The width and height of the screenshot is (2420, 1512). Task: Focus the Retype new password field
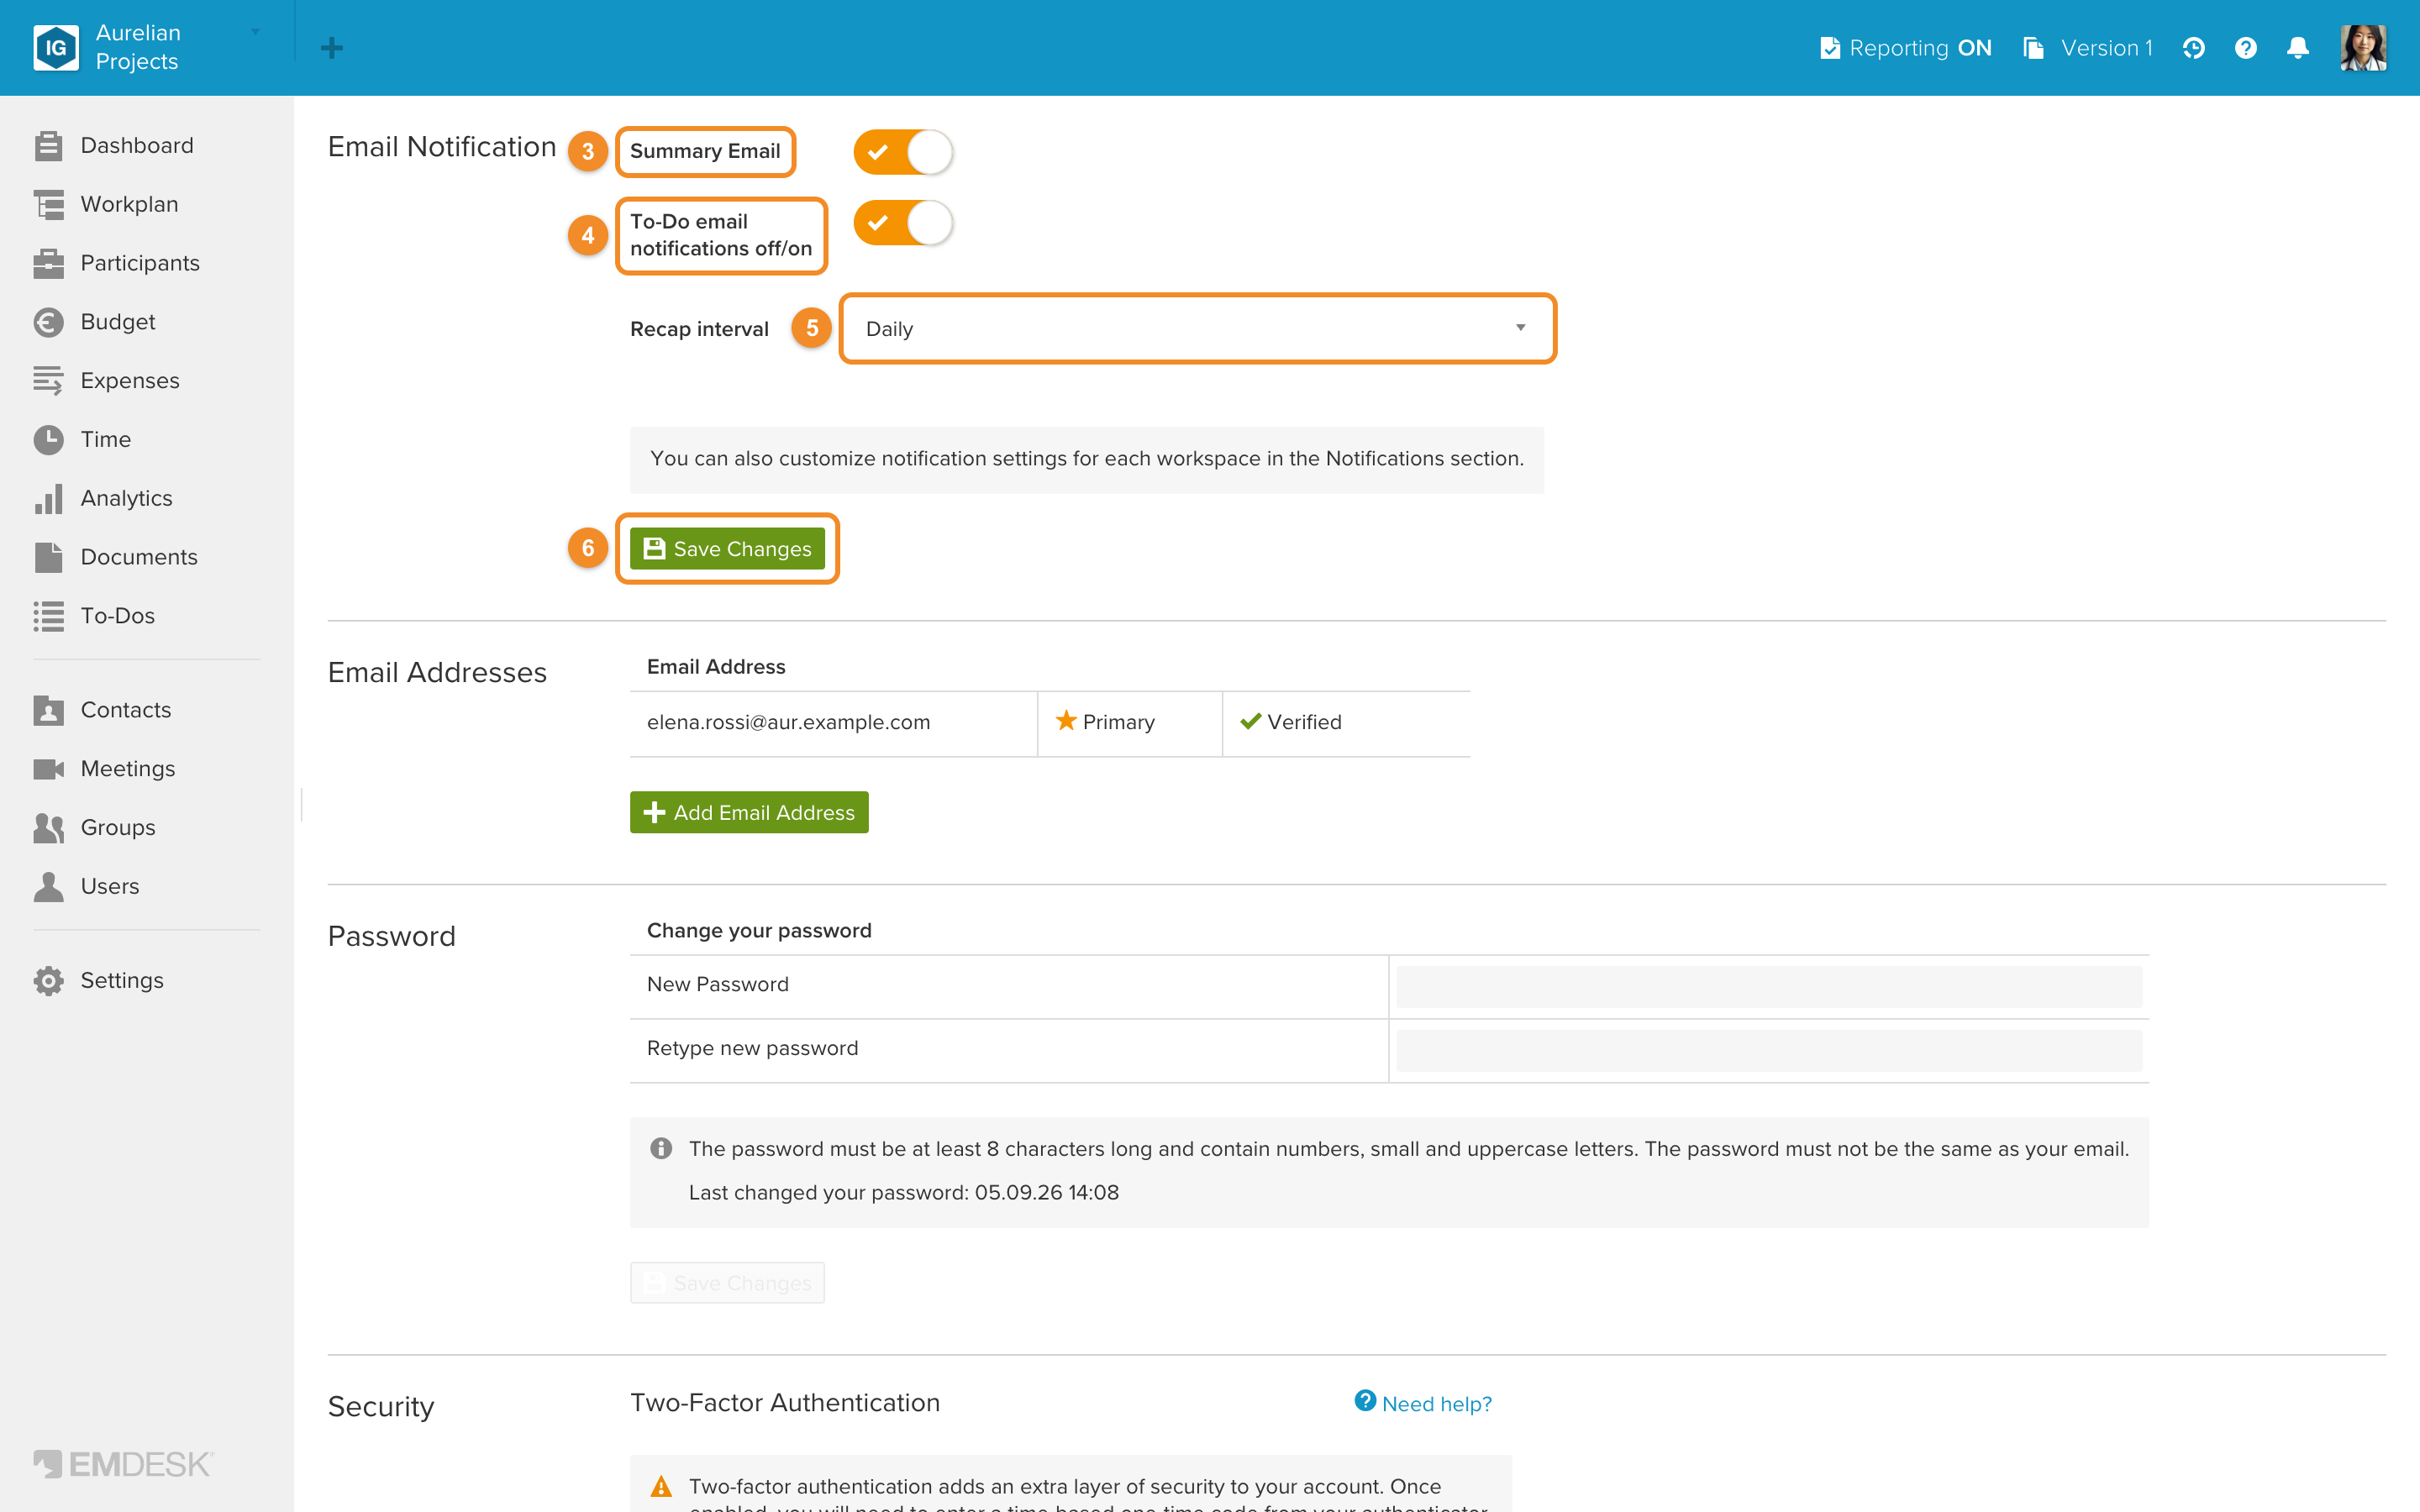1769,1050
